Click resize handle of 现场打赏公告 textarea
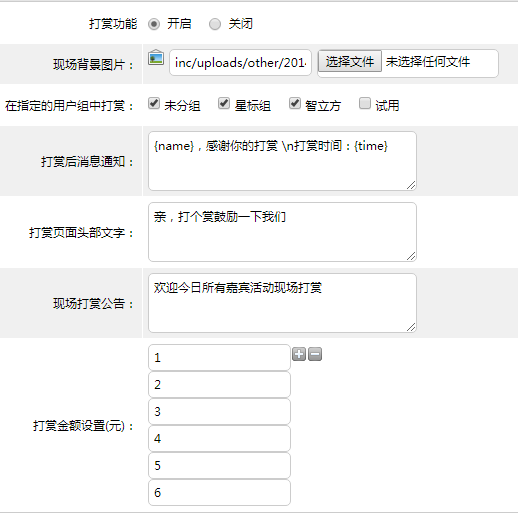518x520 pixels. pos(411,327)
